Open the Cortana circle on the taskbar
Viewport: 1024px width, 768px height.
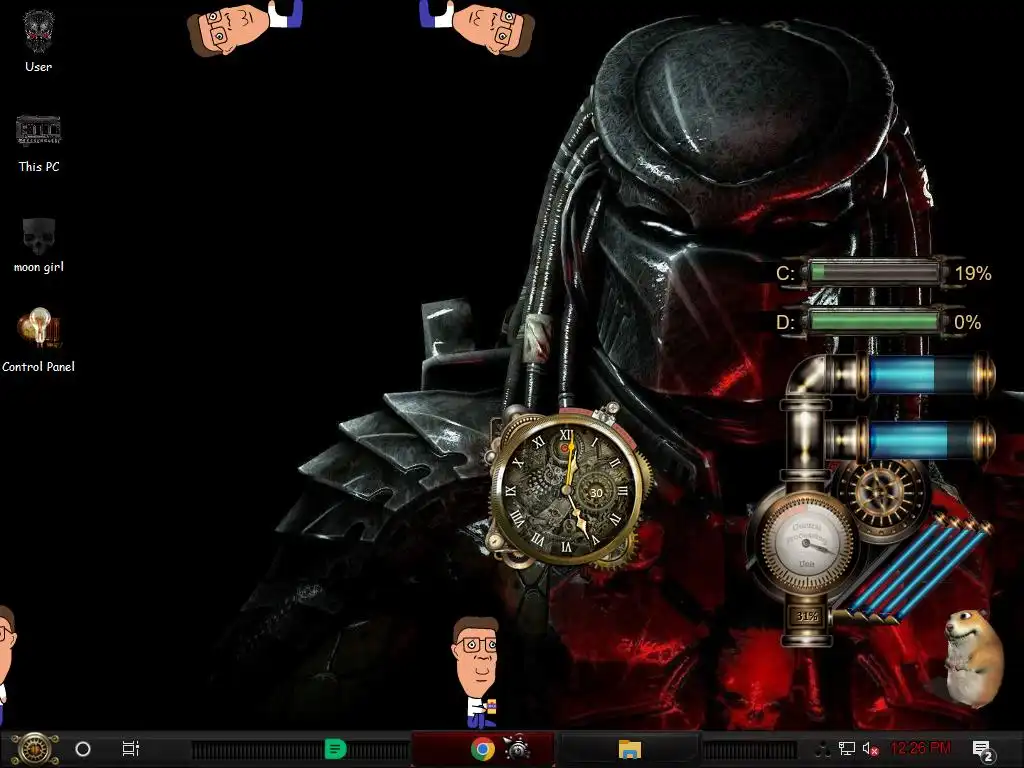[83, 749]
